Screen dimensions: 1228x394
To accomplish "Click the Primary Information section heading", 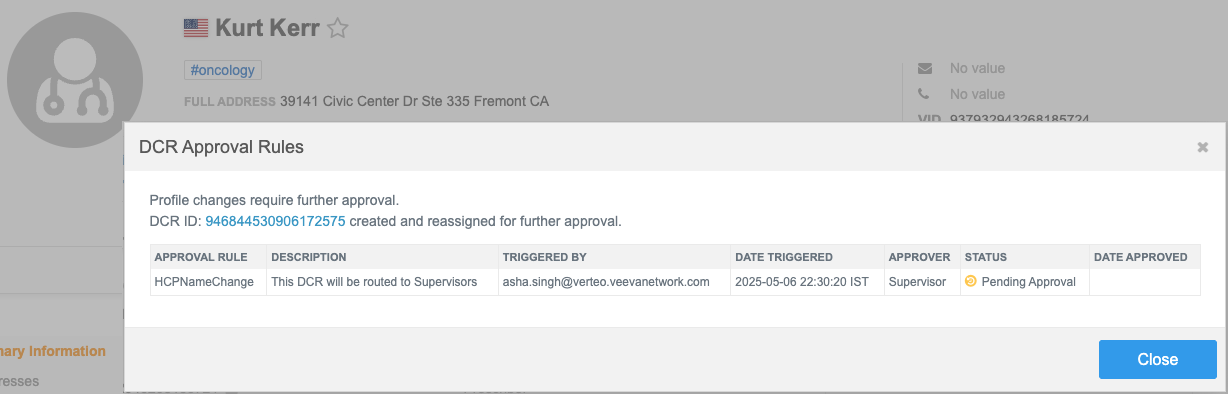I will [x=53, y=351].
